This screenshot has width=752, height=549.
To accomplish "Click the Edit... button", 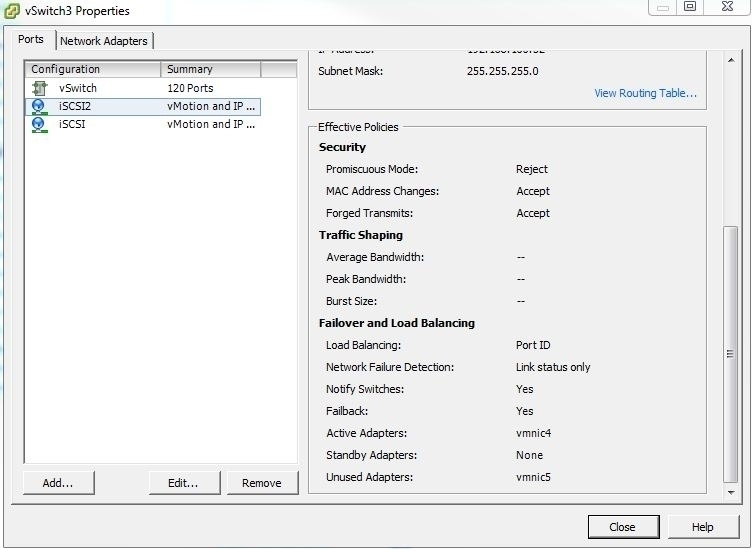I will pos(184,483).
